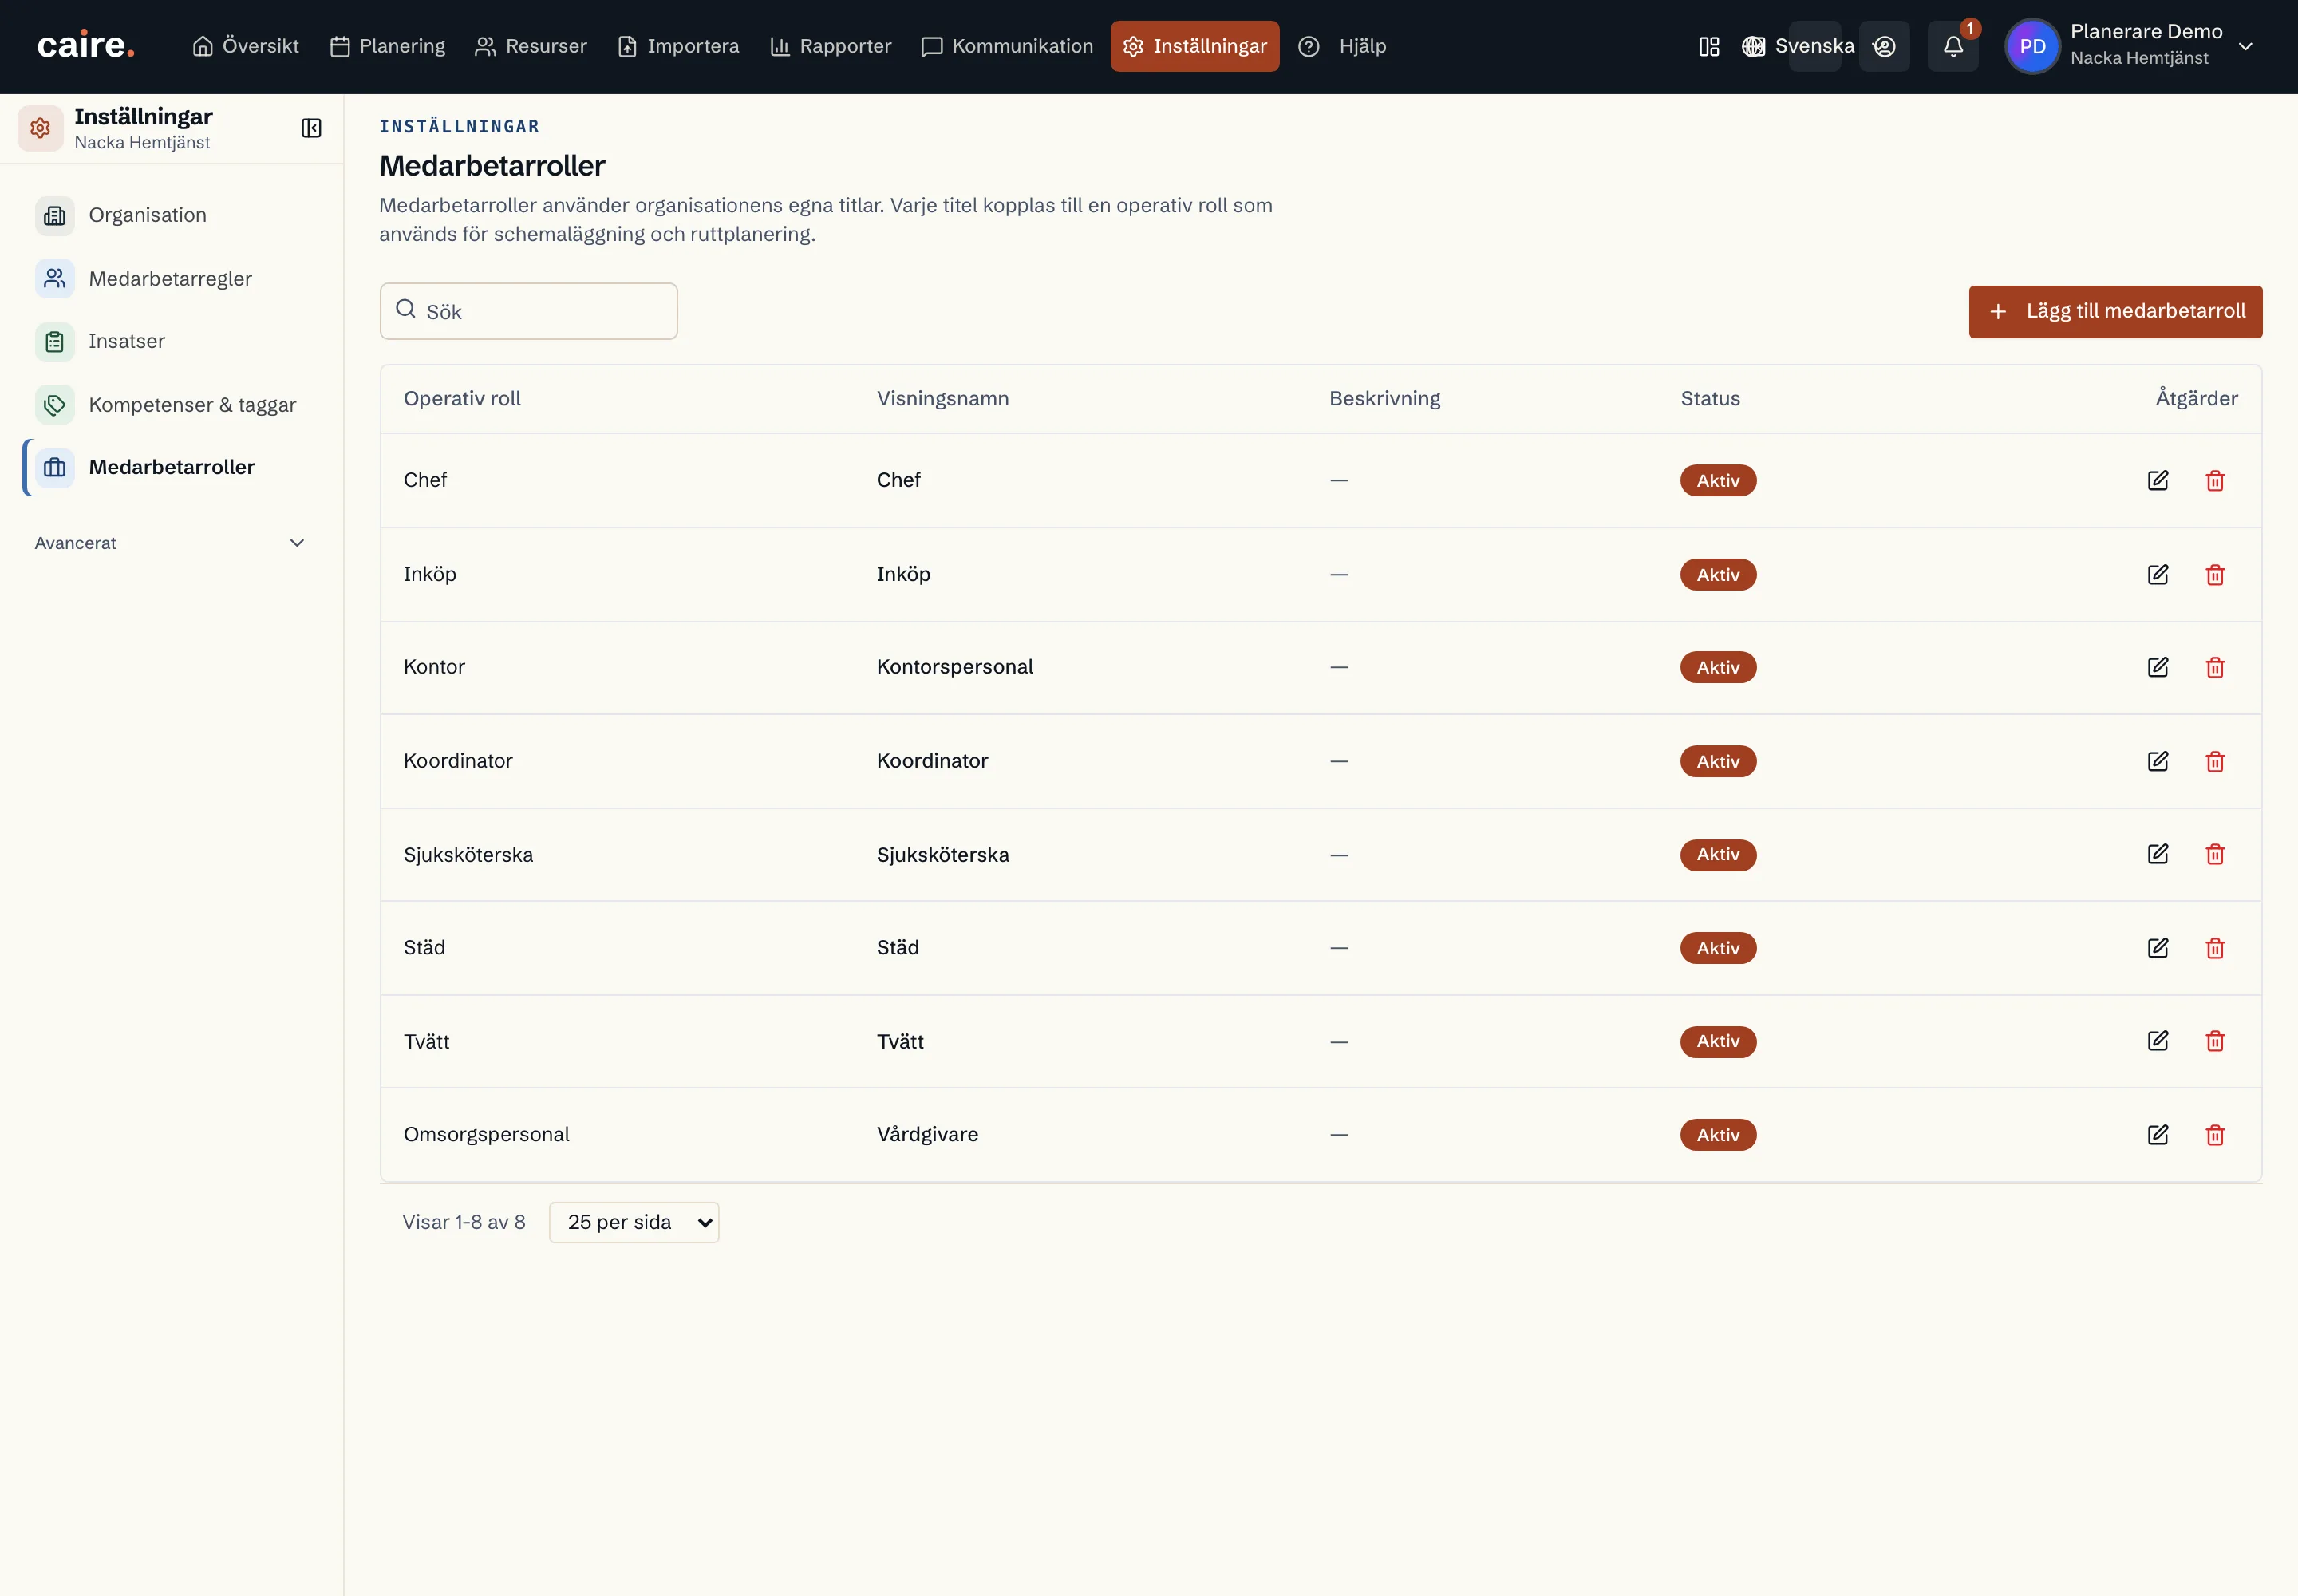2298x1596 pixels.
Task: Delete the Omsorgspersonal role
Action: pos(2214,1135)
